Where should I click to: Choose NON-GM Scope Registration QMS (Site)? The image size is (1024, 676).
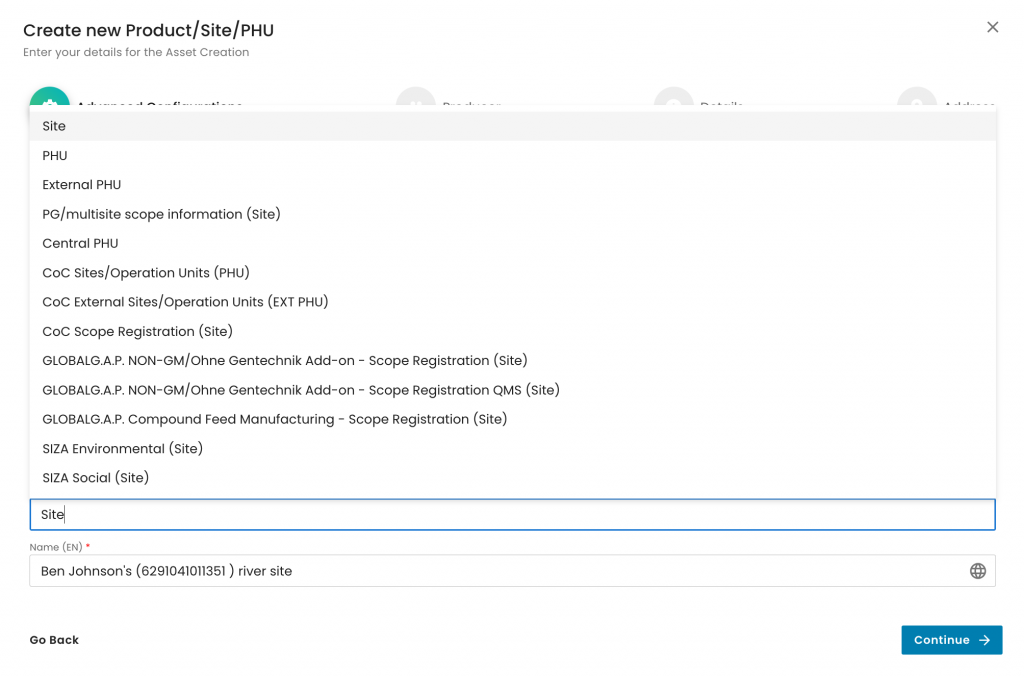pos(301,390)
